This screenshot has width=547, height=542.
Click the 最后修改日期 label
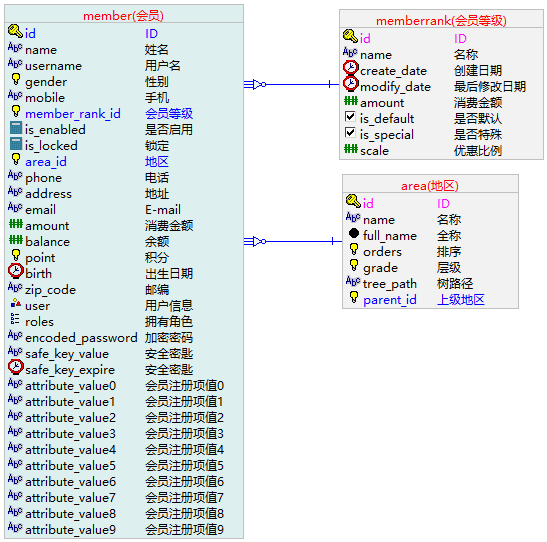pos(489,86)
